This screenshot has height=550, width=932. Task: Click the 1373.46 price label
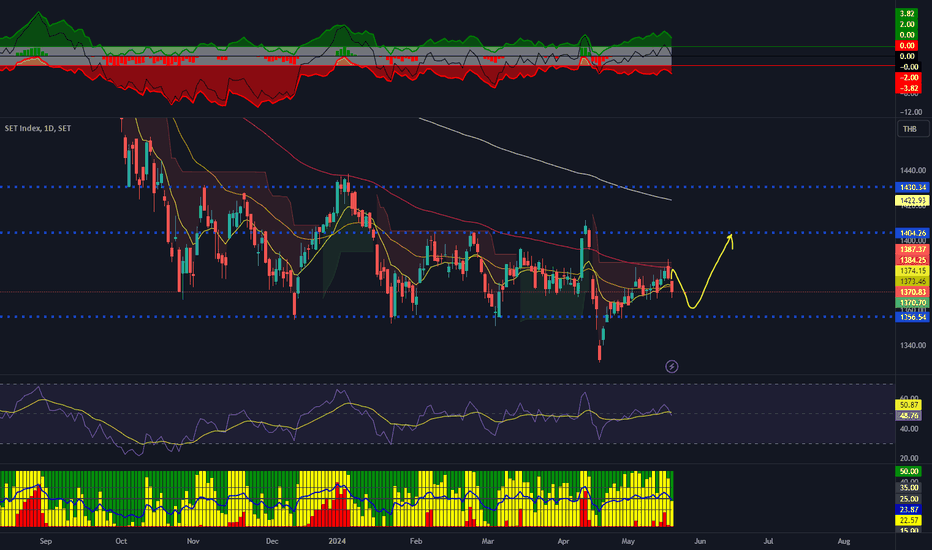tap(912, 281)
